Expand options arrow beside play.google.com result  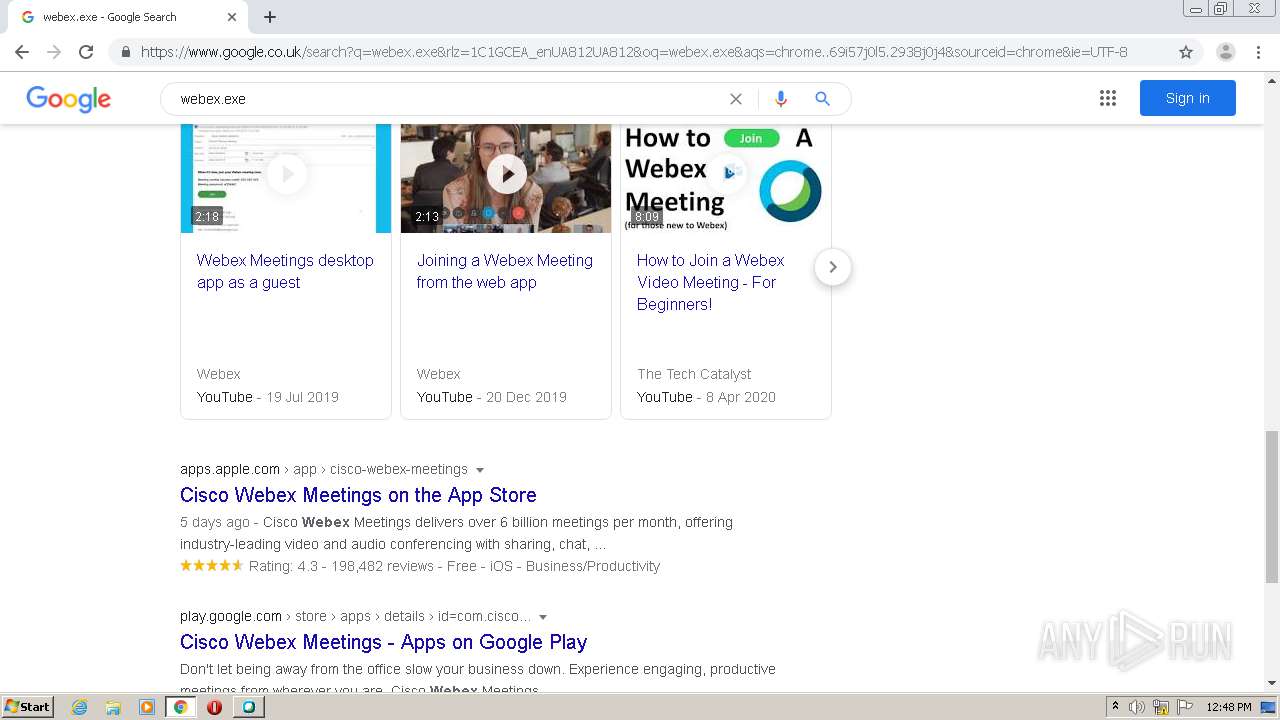tap(543, 617)
